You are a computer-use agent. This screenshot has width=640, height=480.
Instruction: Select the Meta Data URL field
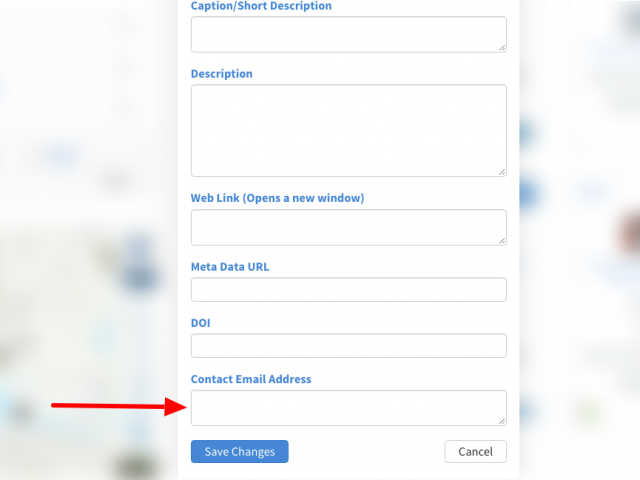349,289
